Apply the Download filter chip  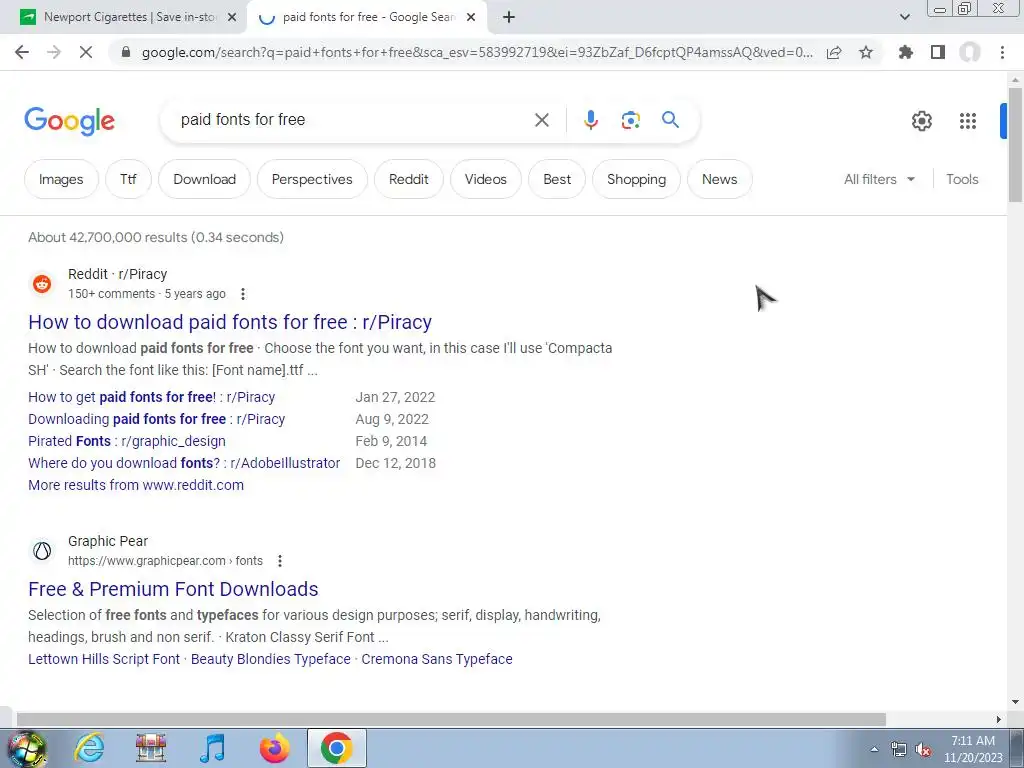tap(204, 179)
